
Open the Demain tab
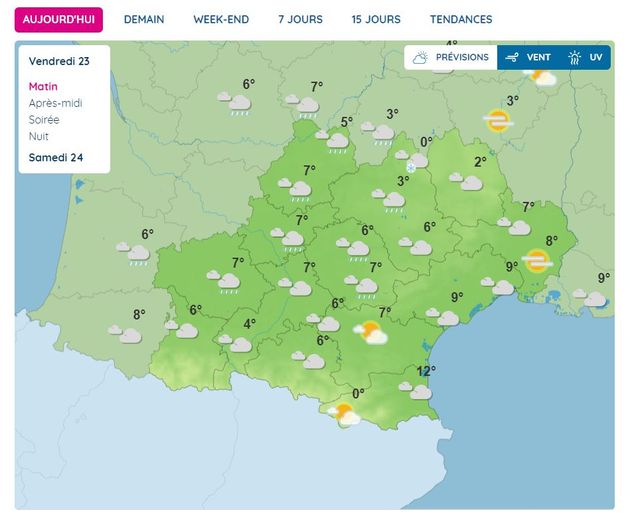[144, 20]
